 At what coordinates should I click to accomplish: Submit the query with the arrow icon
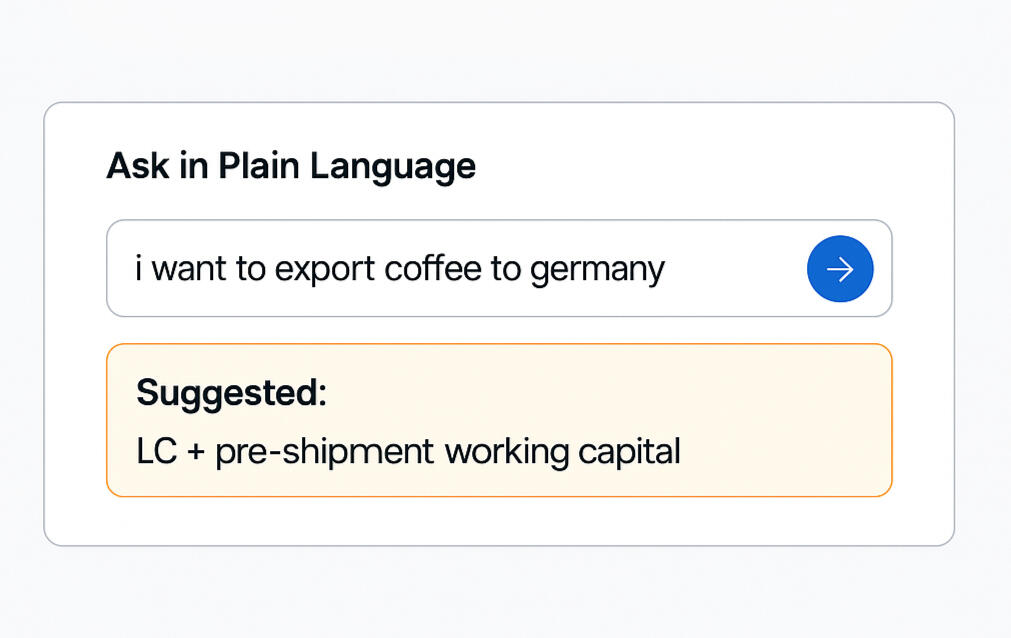pos(840,269)
